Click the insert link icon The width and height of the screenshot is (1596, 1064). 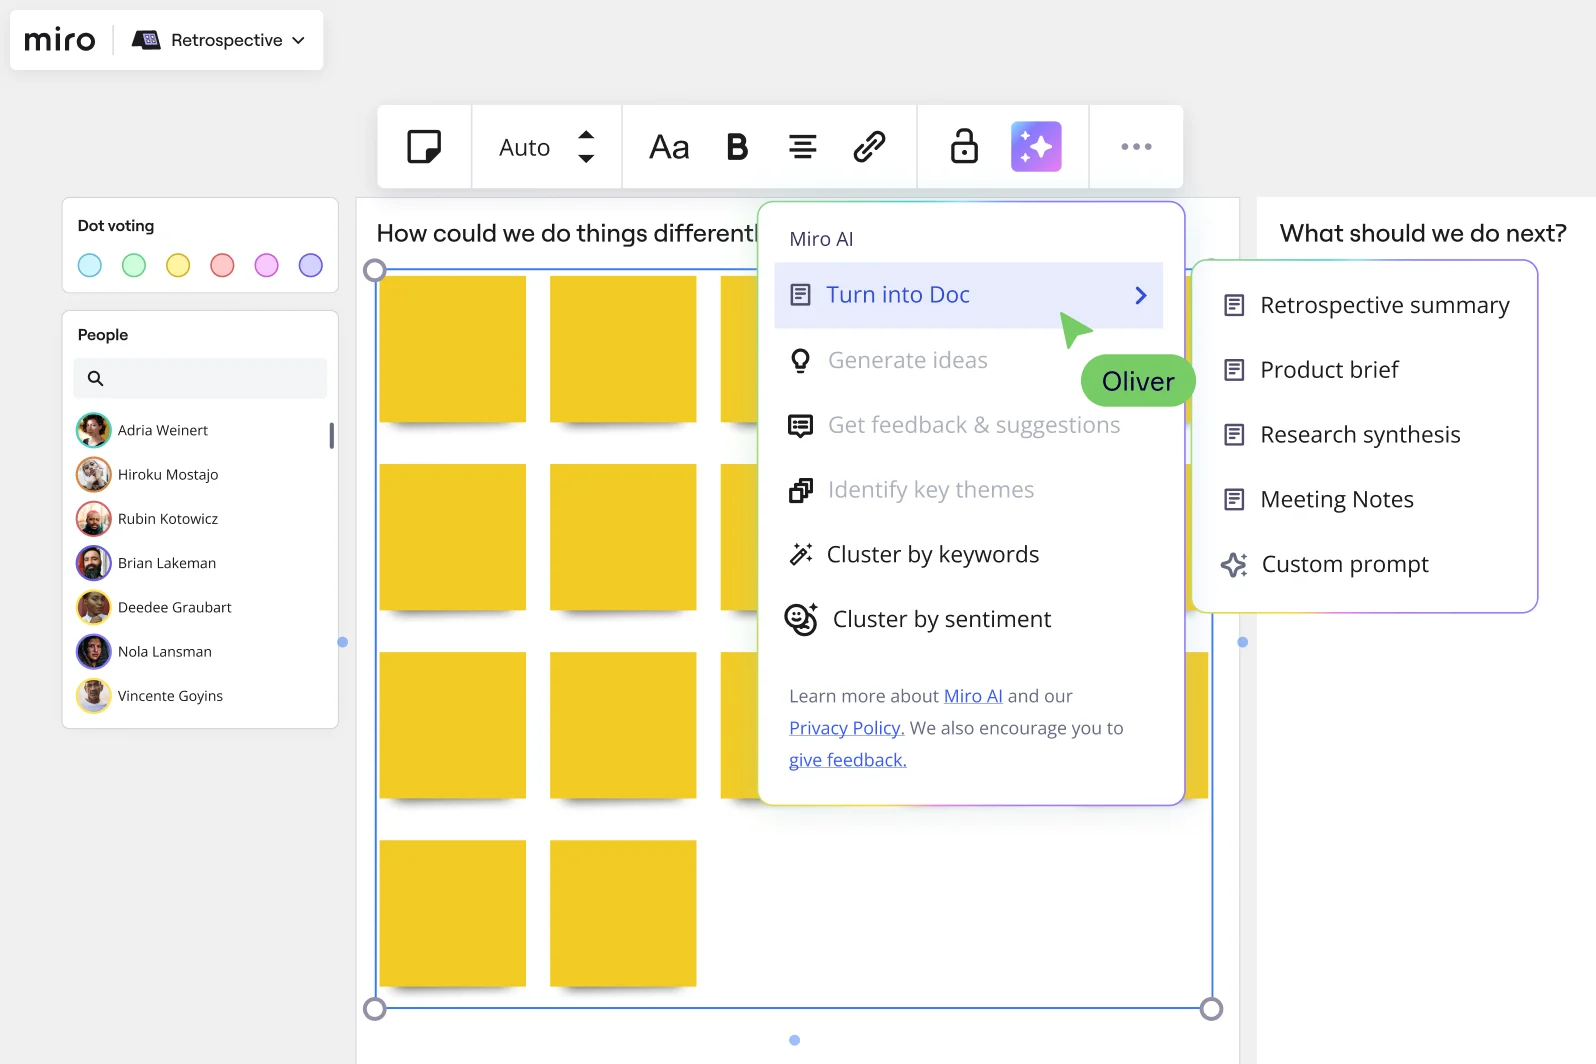click(869, 147)
